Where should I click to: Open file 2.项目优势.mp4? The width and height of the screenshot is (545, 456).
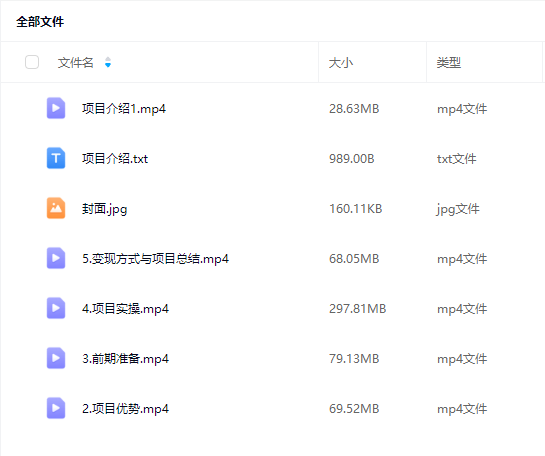pyautogui.click(x=125, y=409)
